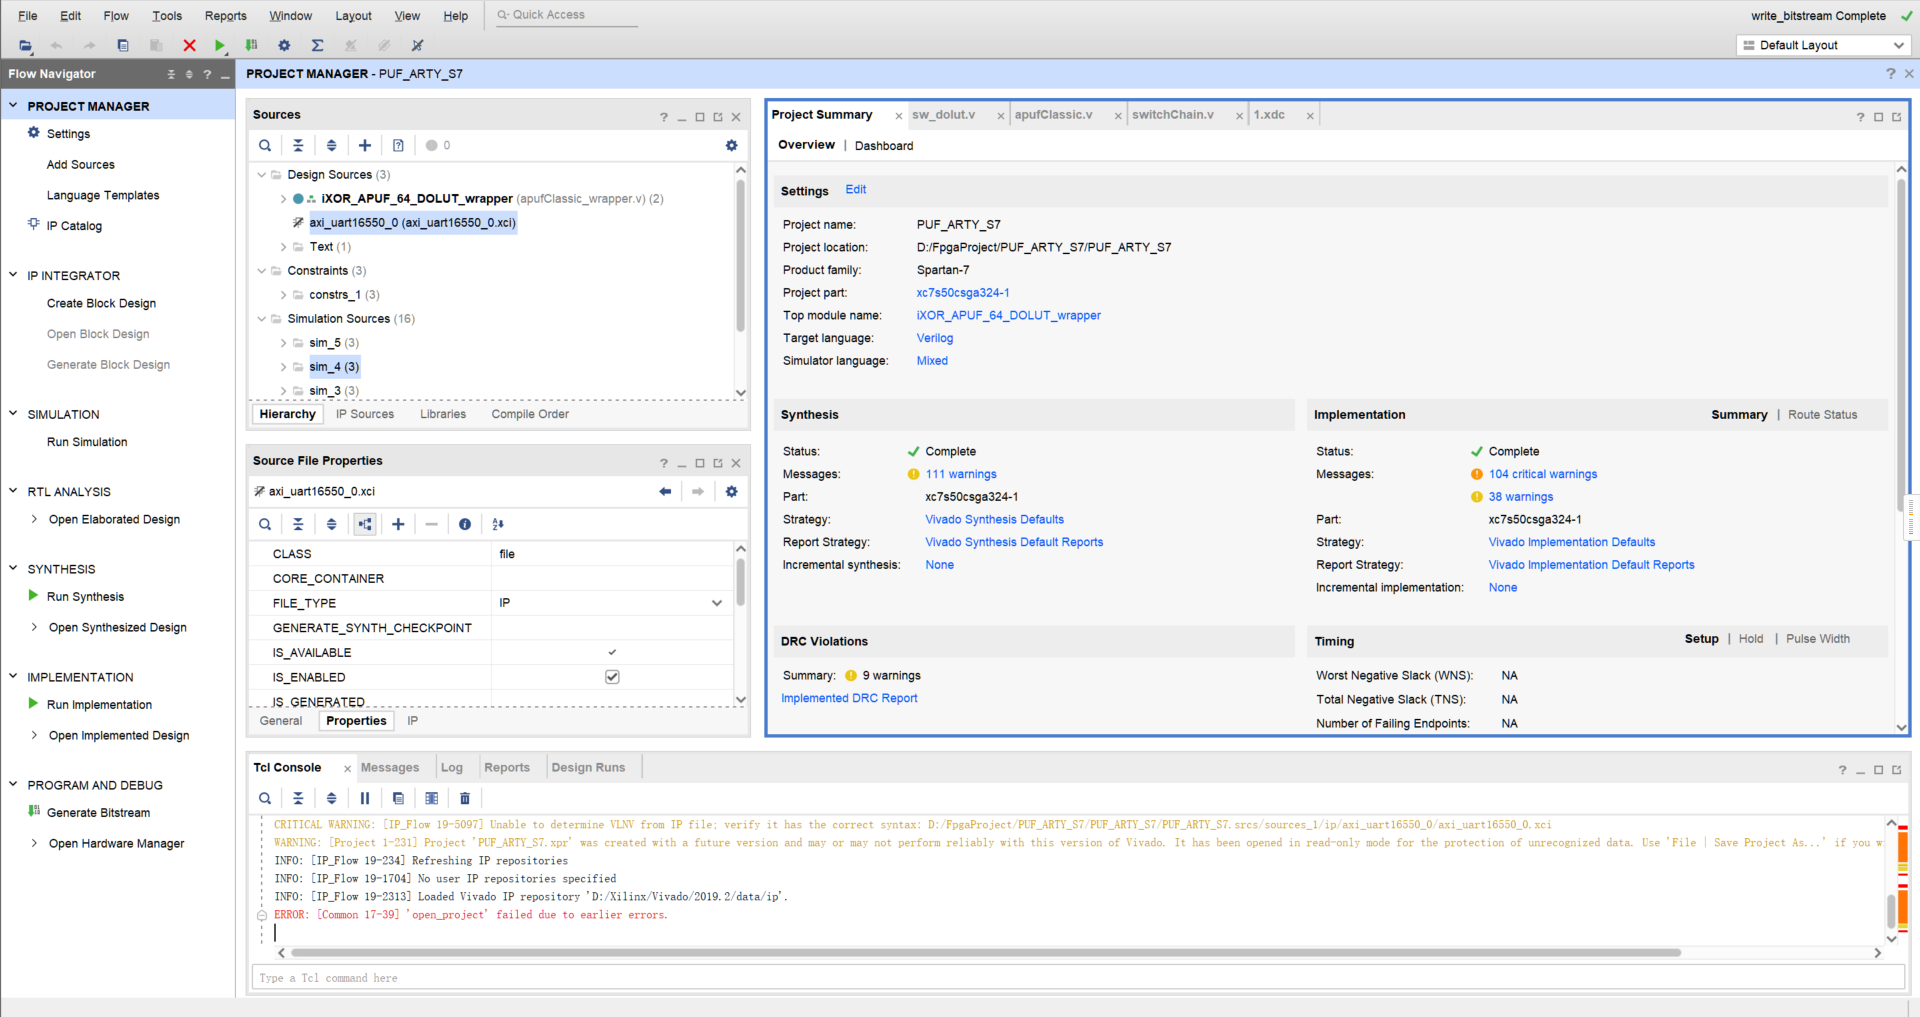Viewport: 1920px width, 1017px height.
Task: Click the Sources panel vertical scrollbar
Action: [x=740, y=255]
